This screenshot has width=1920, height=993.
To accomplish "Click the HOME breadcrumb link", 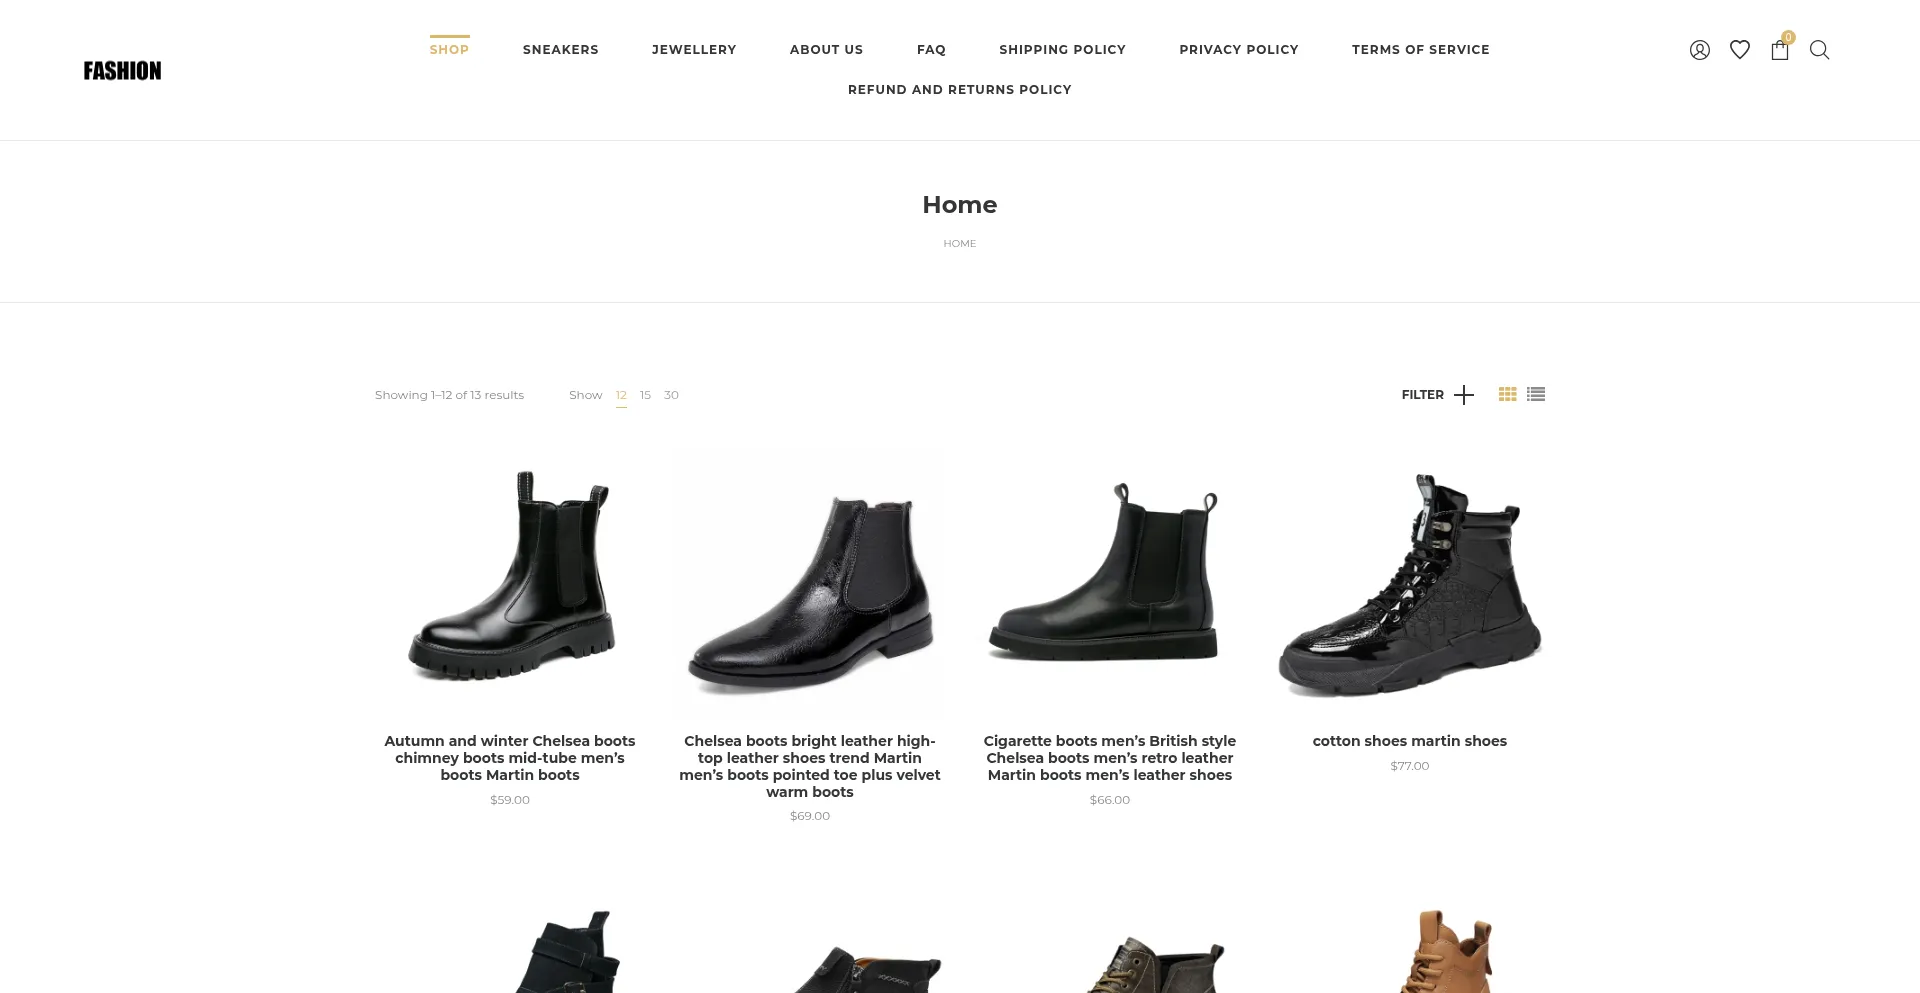I will coord(960,243).
